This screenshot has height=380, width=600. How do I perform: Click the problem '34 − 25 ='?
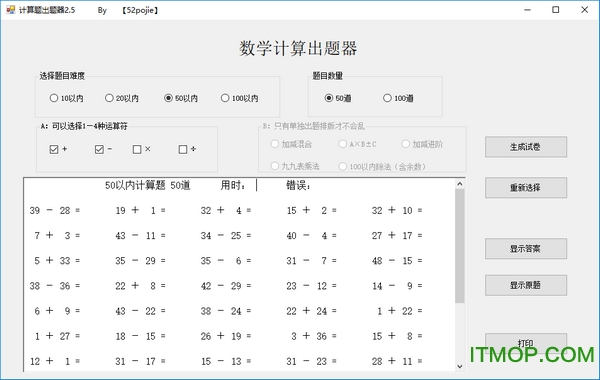tap(226, 235)
